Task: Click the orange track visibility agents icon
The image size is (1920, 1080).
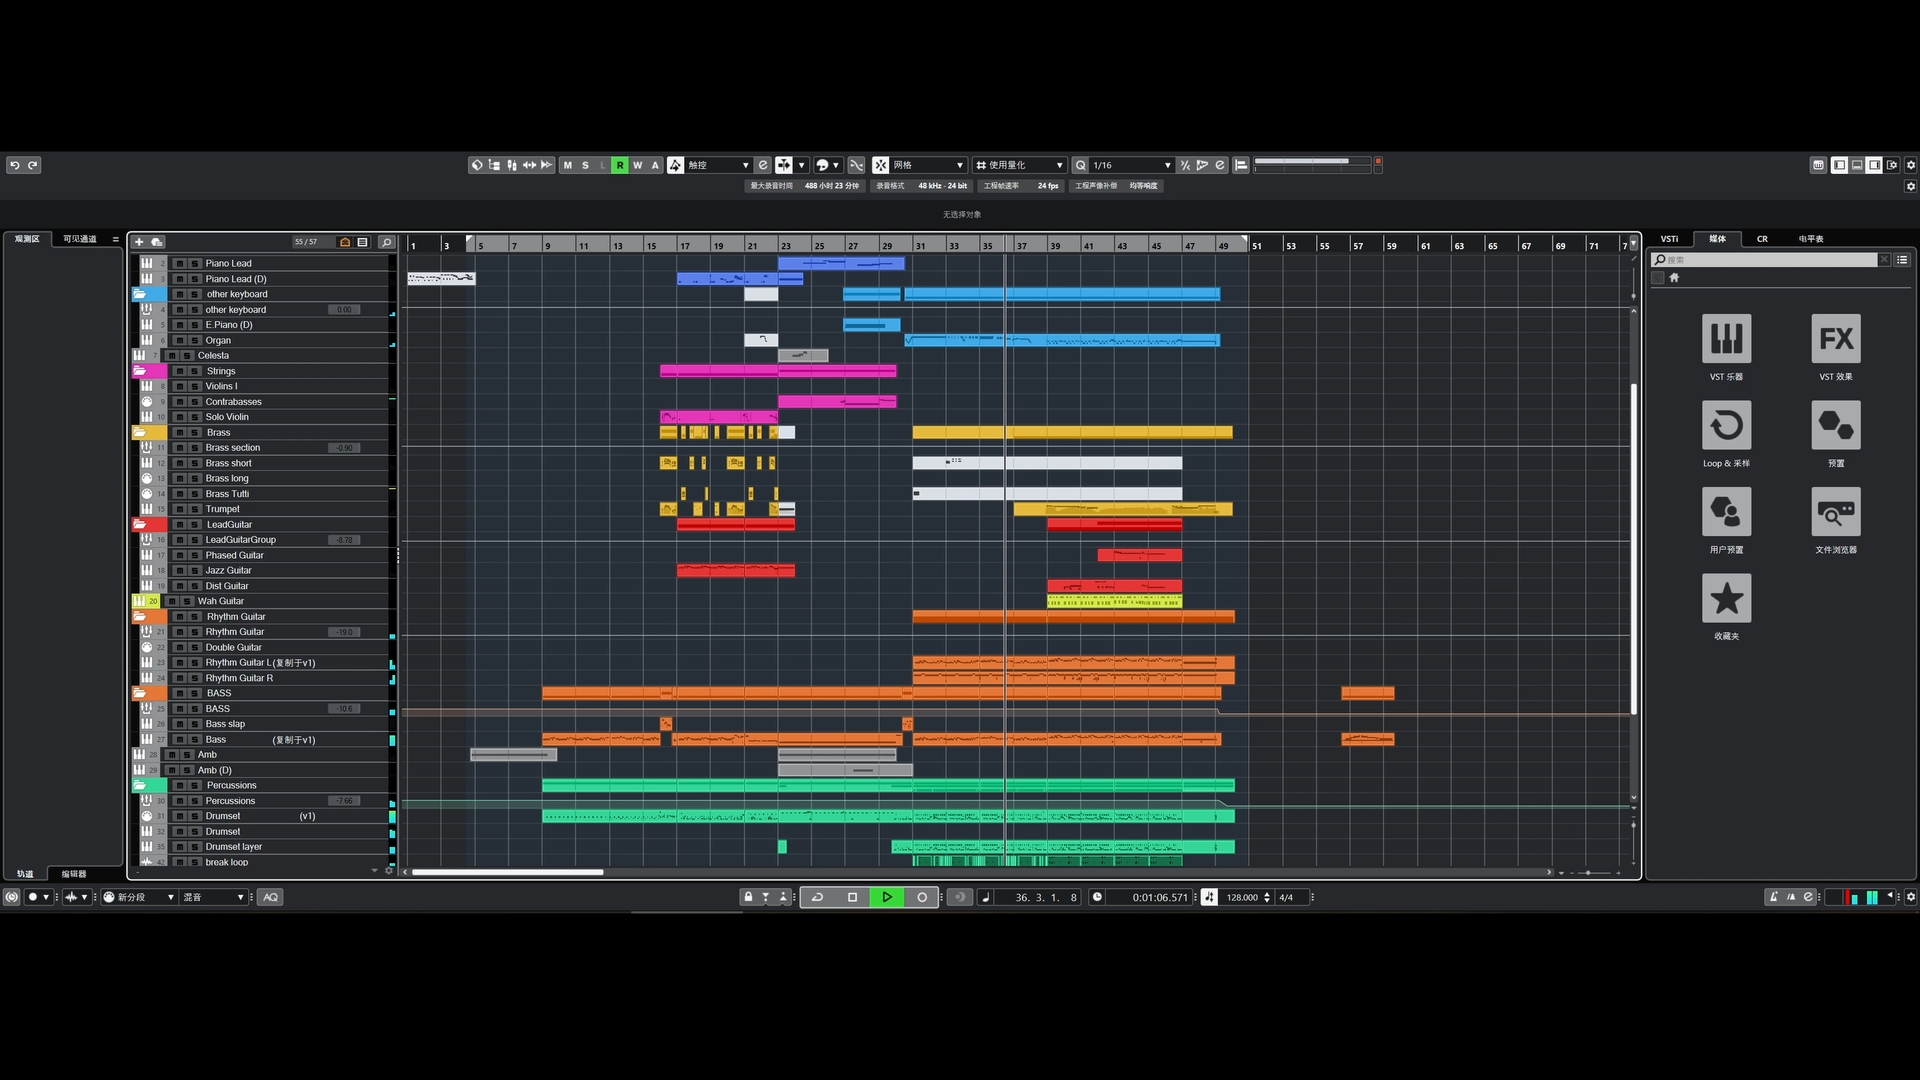Action: click(345, 242)
